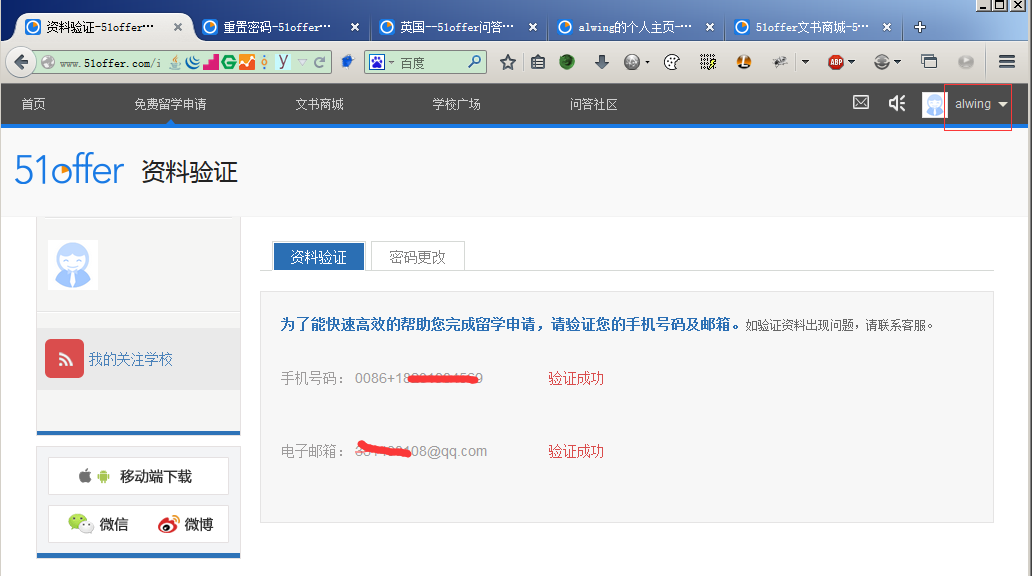Reload the page with the refresh icon
Viewport: 1032px width, 576px height.
tap(320, 62)
